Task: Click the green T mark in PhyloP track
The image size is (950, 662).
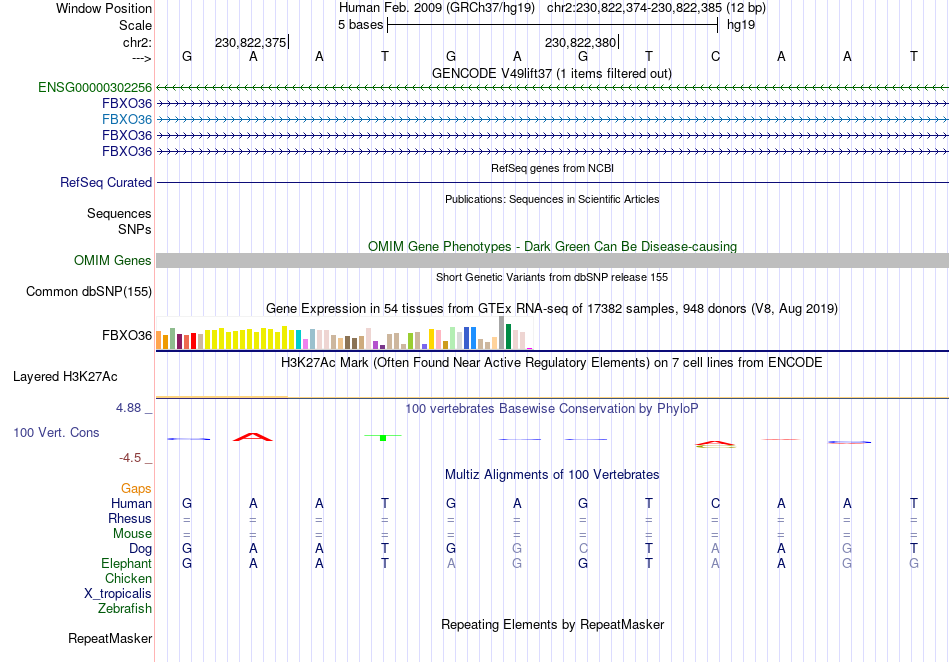Action: [383, 437]
